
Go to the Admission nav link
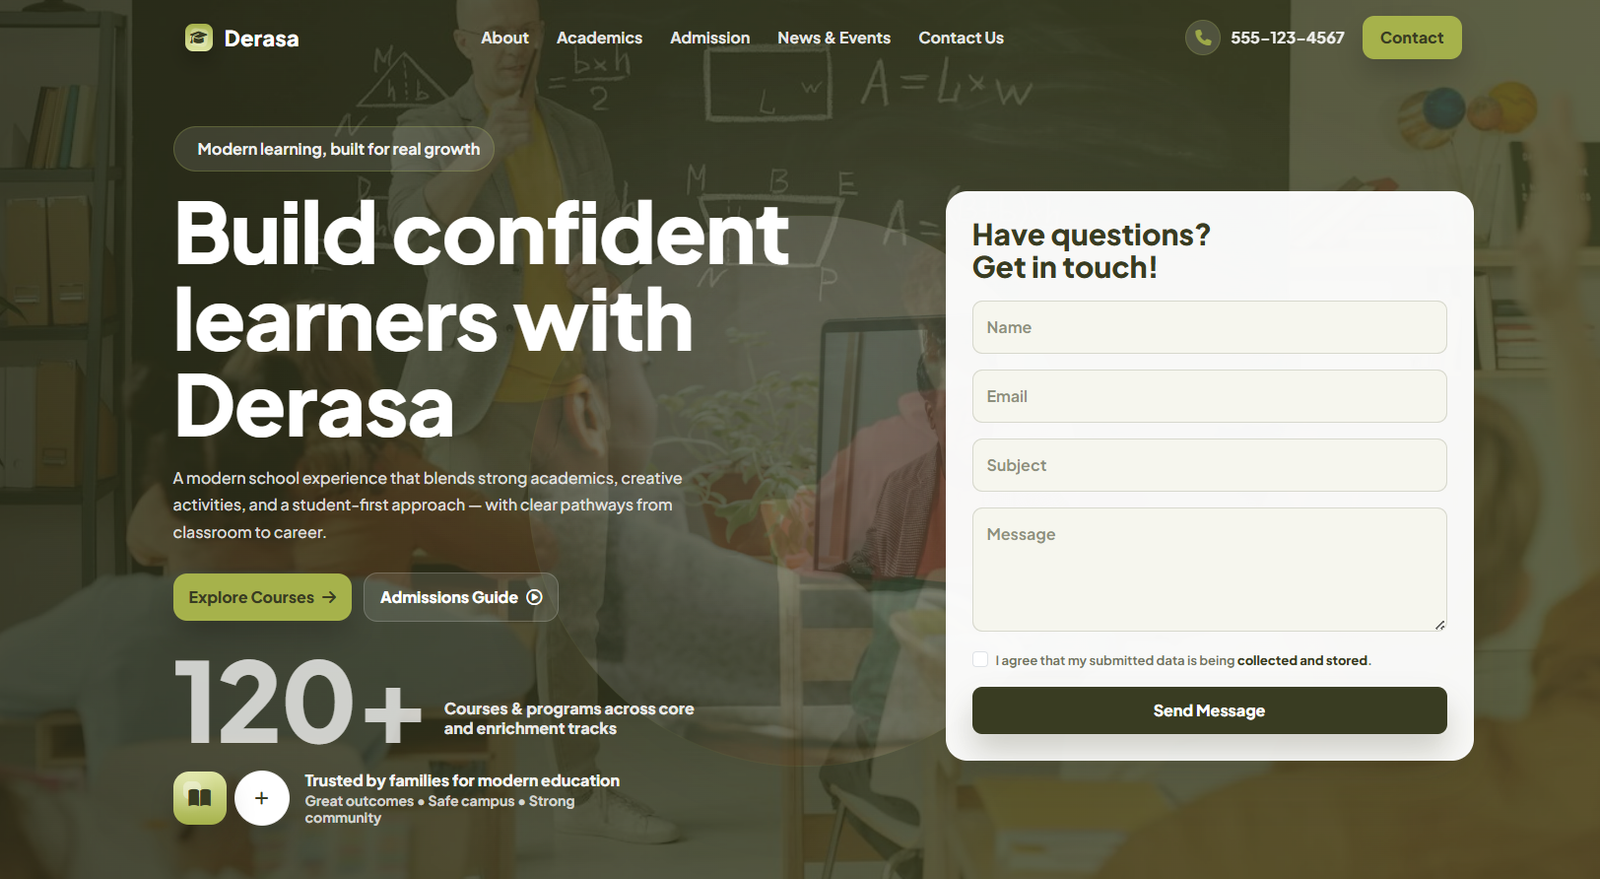click(710, 38)
